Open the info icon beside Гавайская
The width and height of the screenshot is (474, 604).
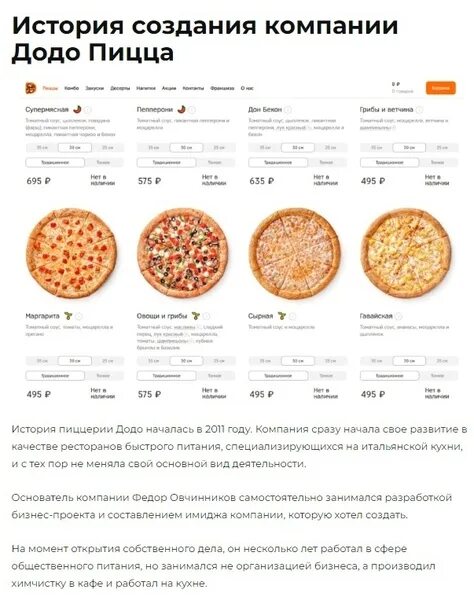(399, 316)
